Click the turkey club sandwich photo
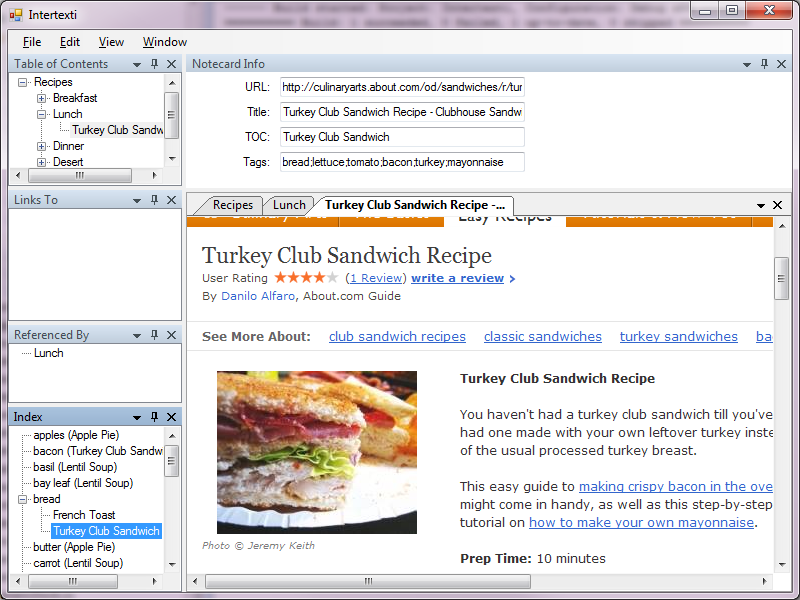The image size is (800, 600). pos(317,452)
